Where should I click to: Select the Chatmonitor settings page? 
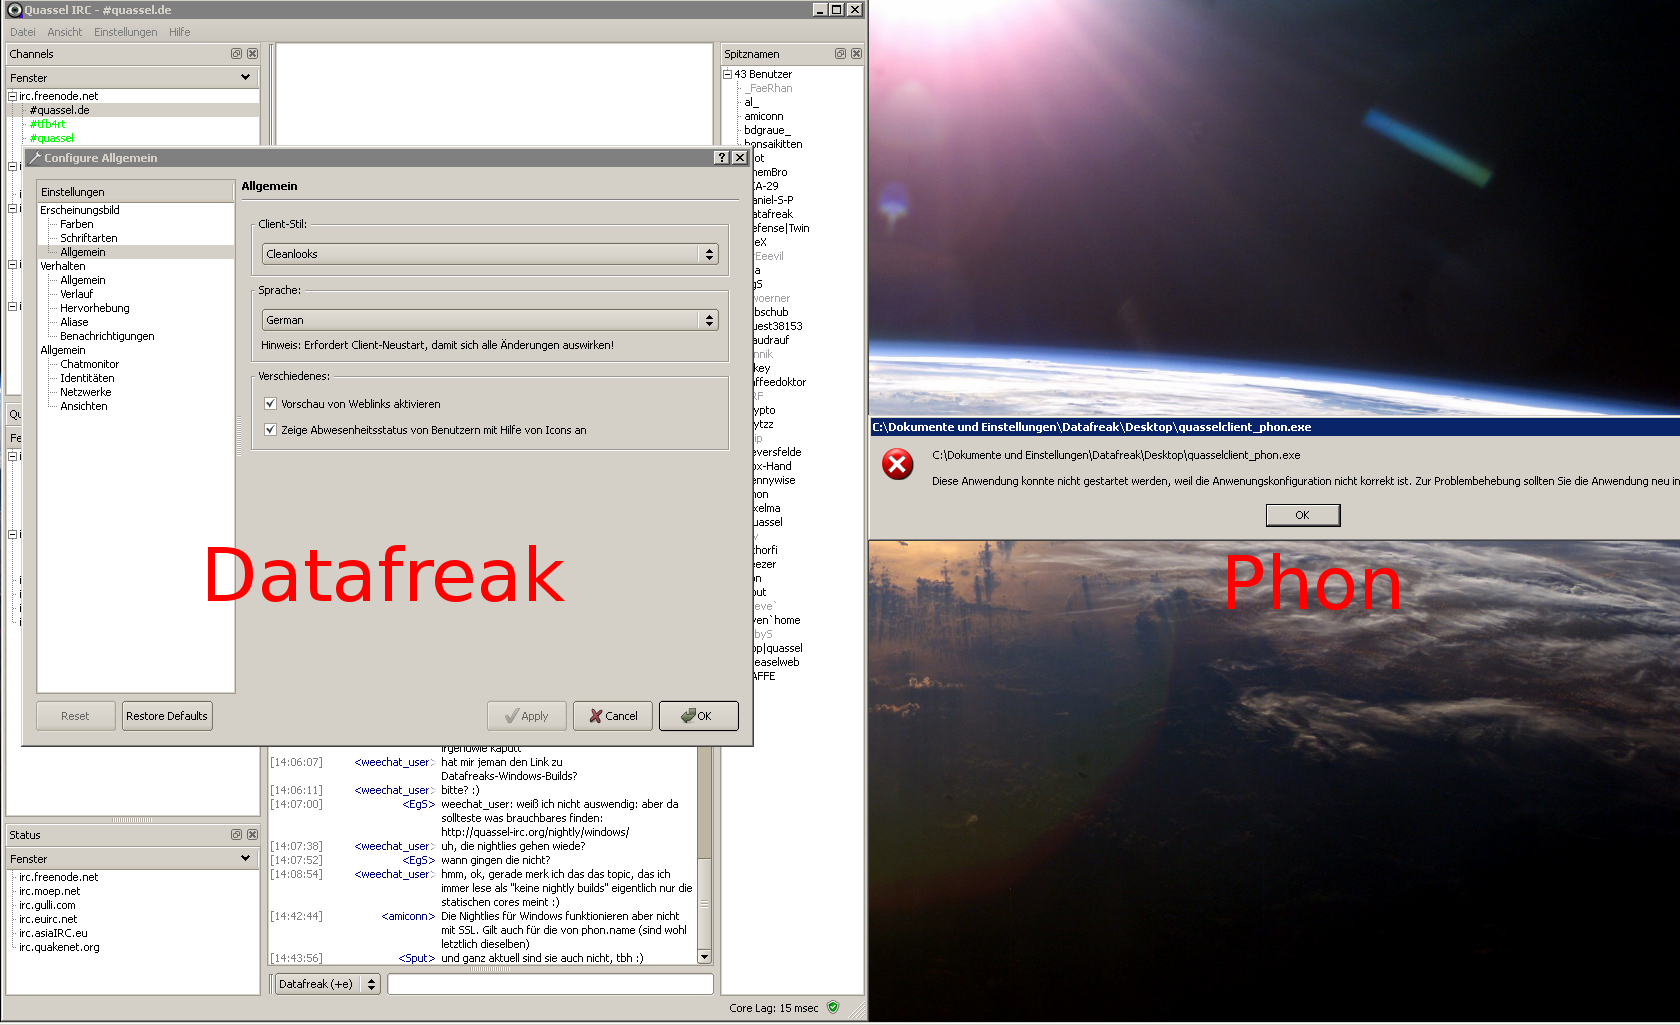click(90, 364)
